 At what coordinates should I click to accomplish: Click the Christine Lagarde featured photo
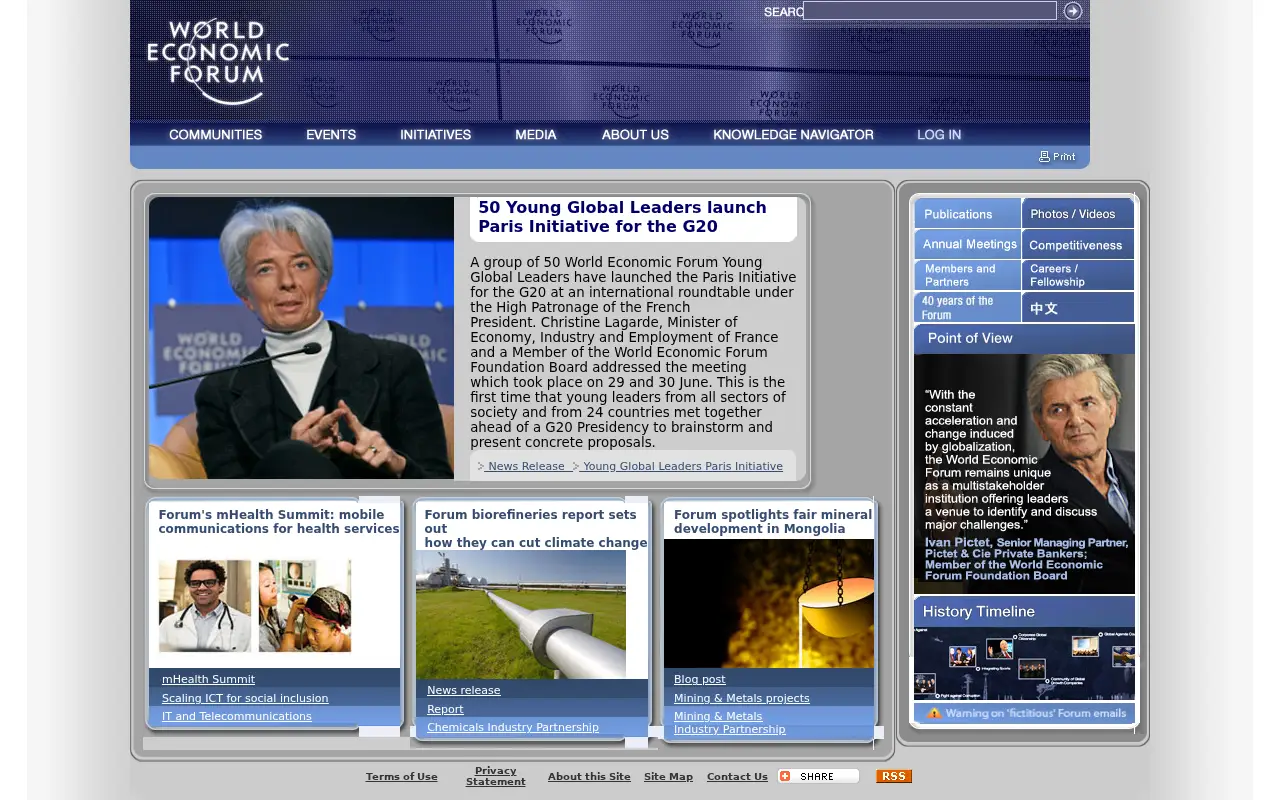[x=301, y=338]
